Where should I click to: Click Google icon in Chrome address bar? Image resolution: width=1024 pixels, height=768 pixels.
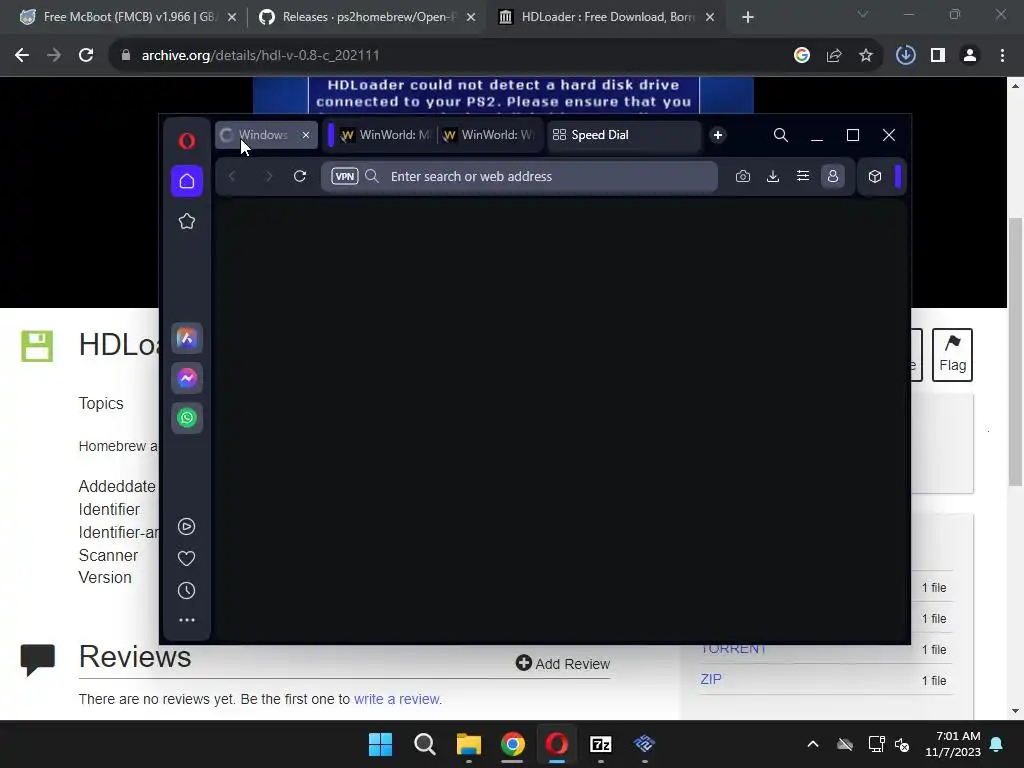point(802,56)
